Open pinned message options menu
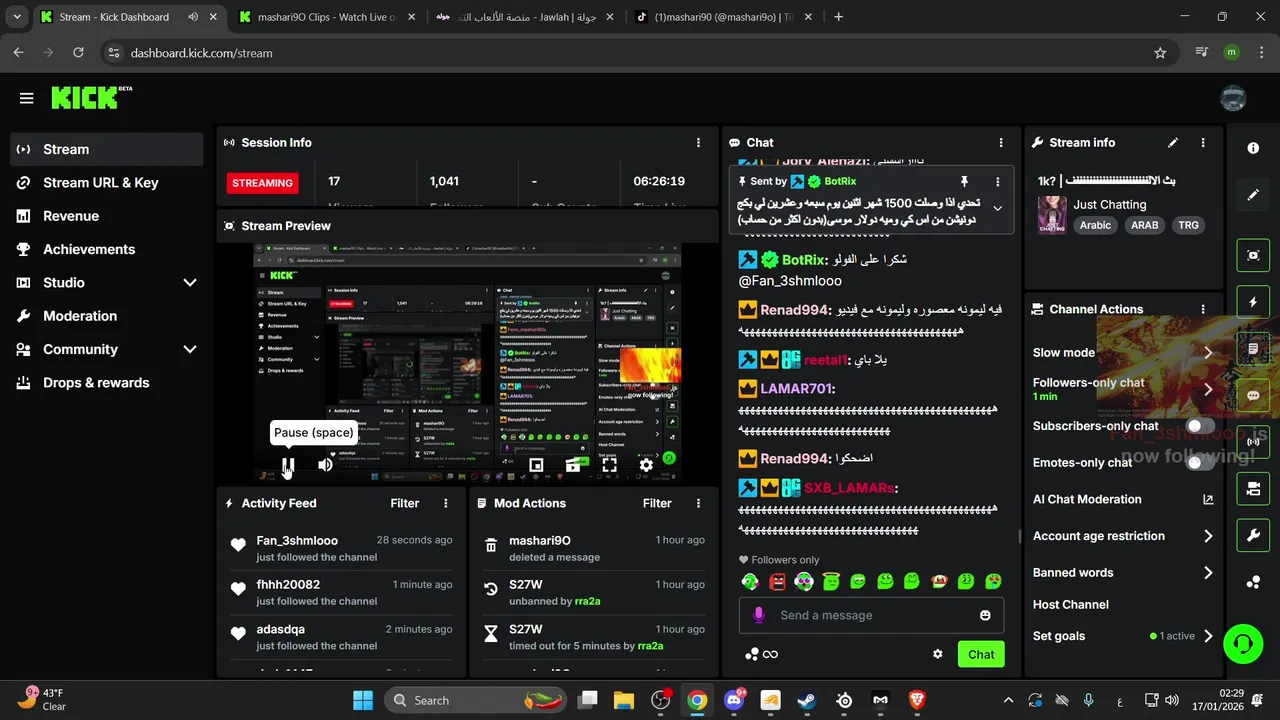Image resolution: width=1280 pixels, height=720 pixels. point(997,181)
